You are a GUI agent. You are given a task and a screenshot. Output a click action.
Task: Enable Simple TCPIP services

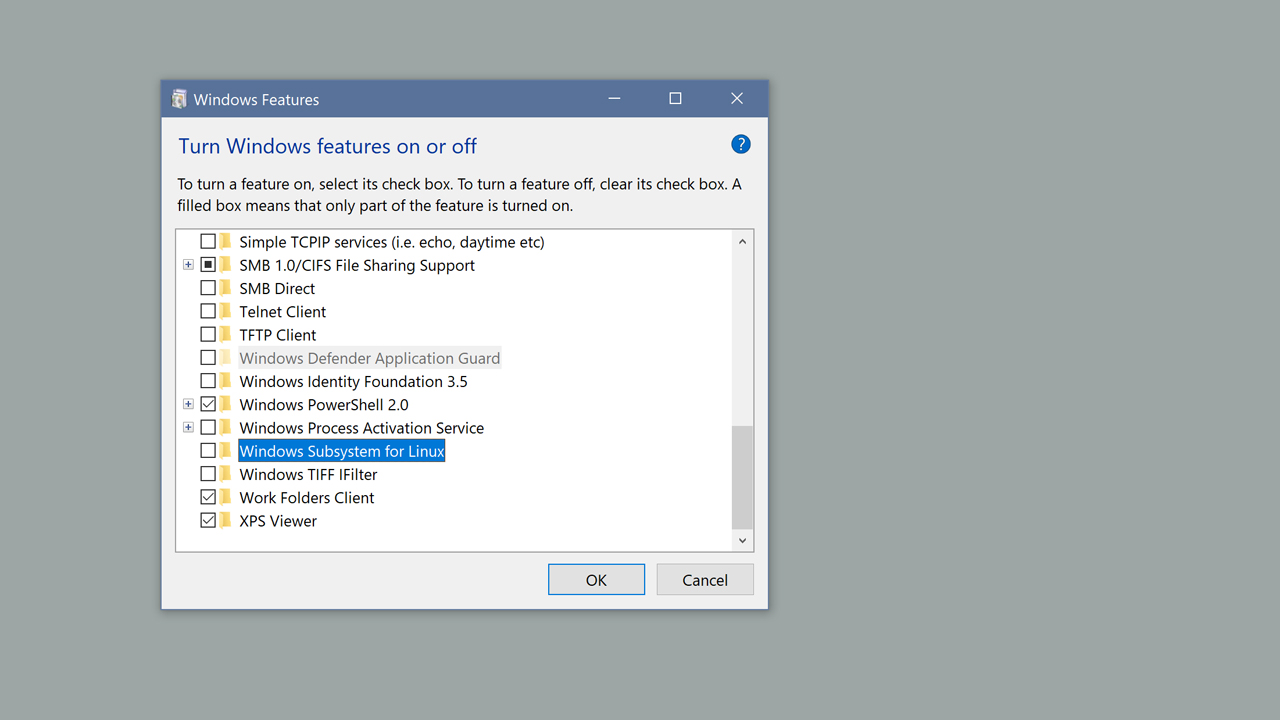[208, 241]
